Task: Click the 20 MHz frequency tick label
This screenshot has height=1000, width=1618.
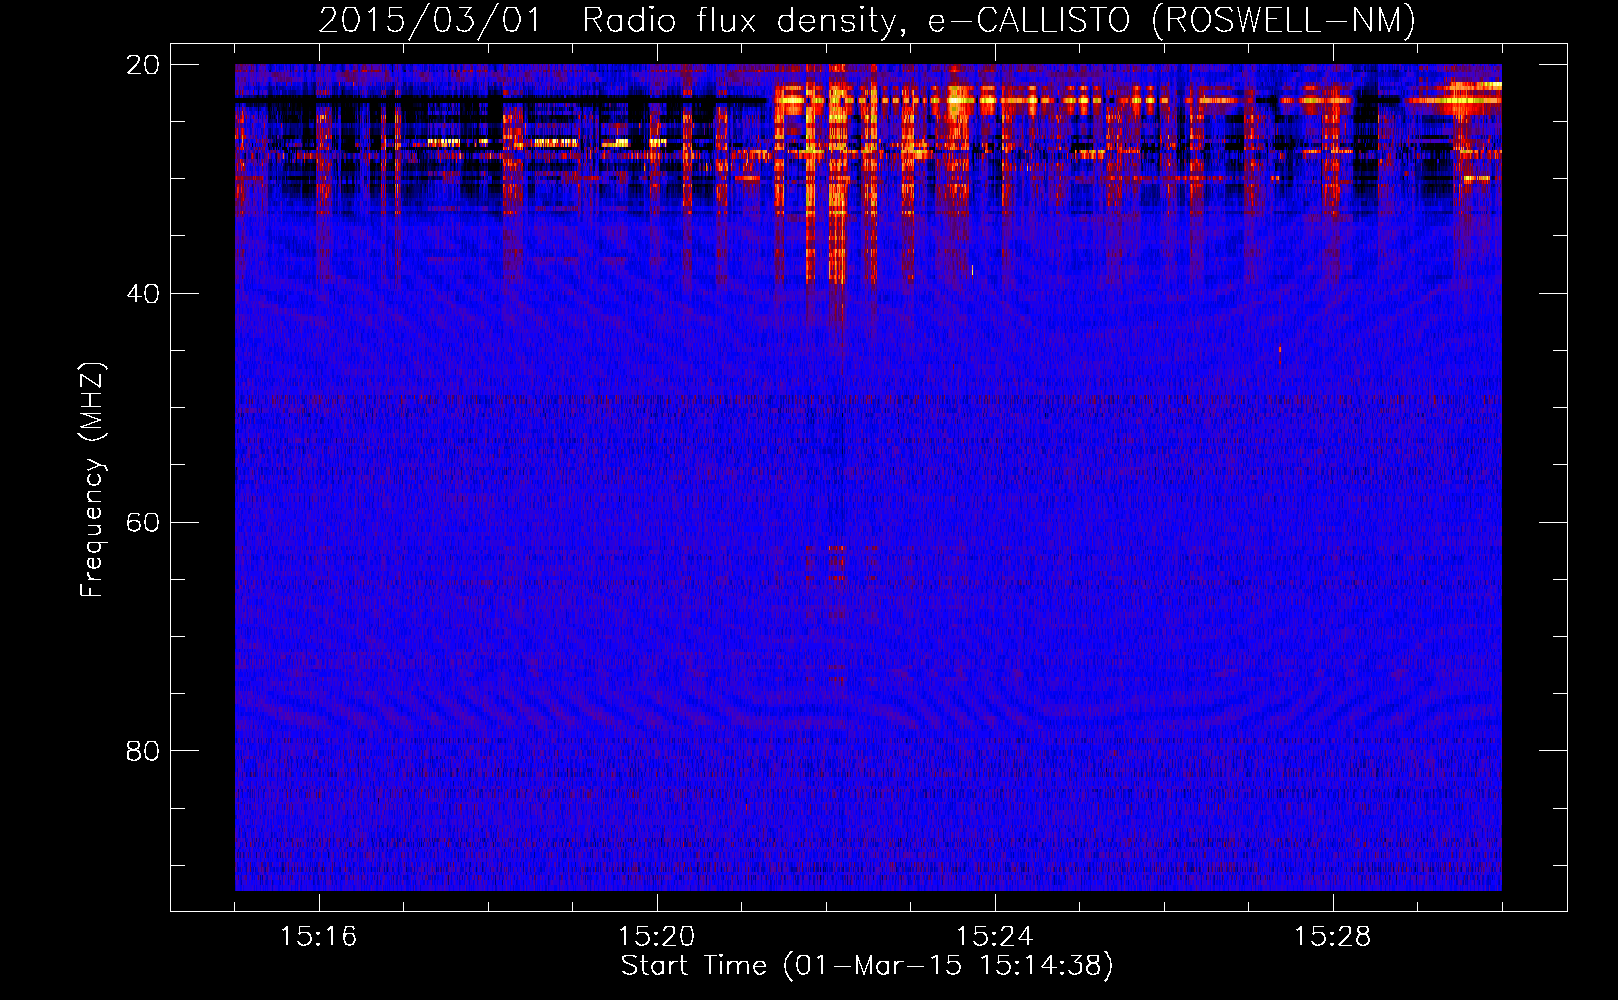Action: pyautogui.click(x=143, y=65)
